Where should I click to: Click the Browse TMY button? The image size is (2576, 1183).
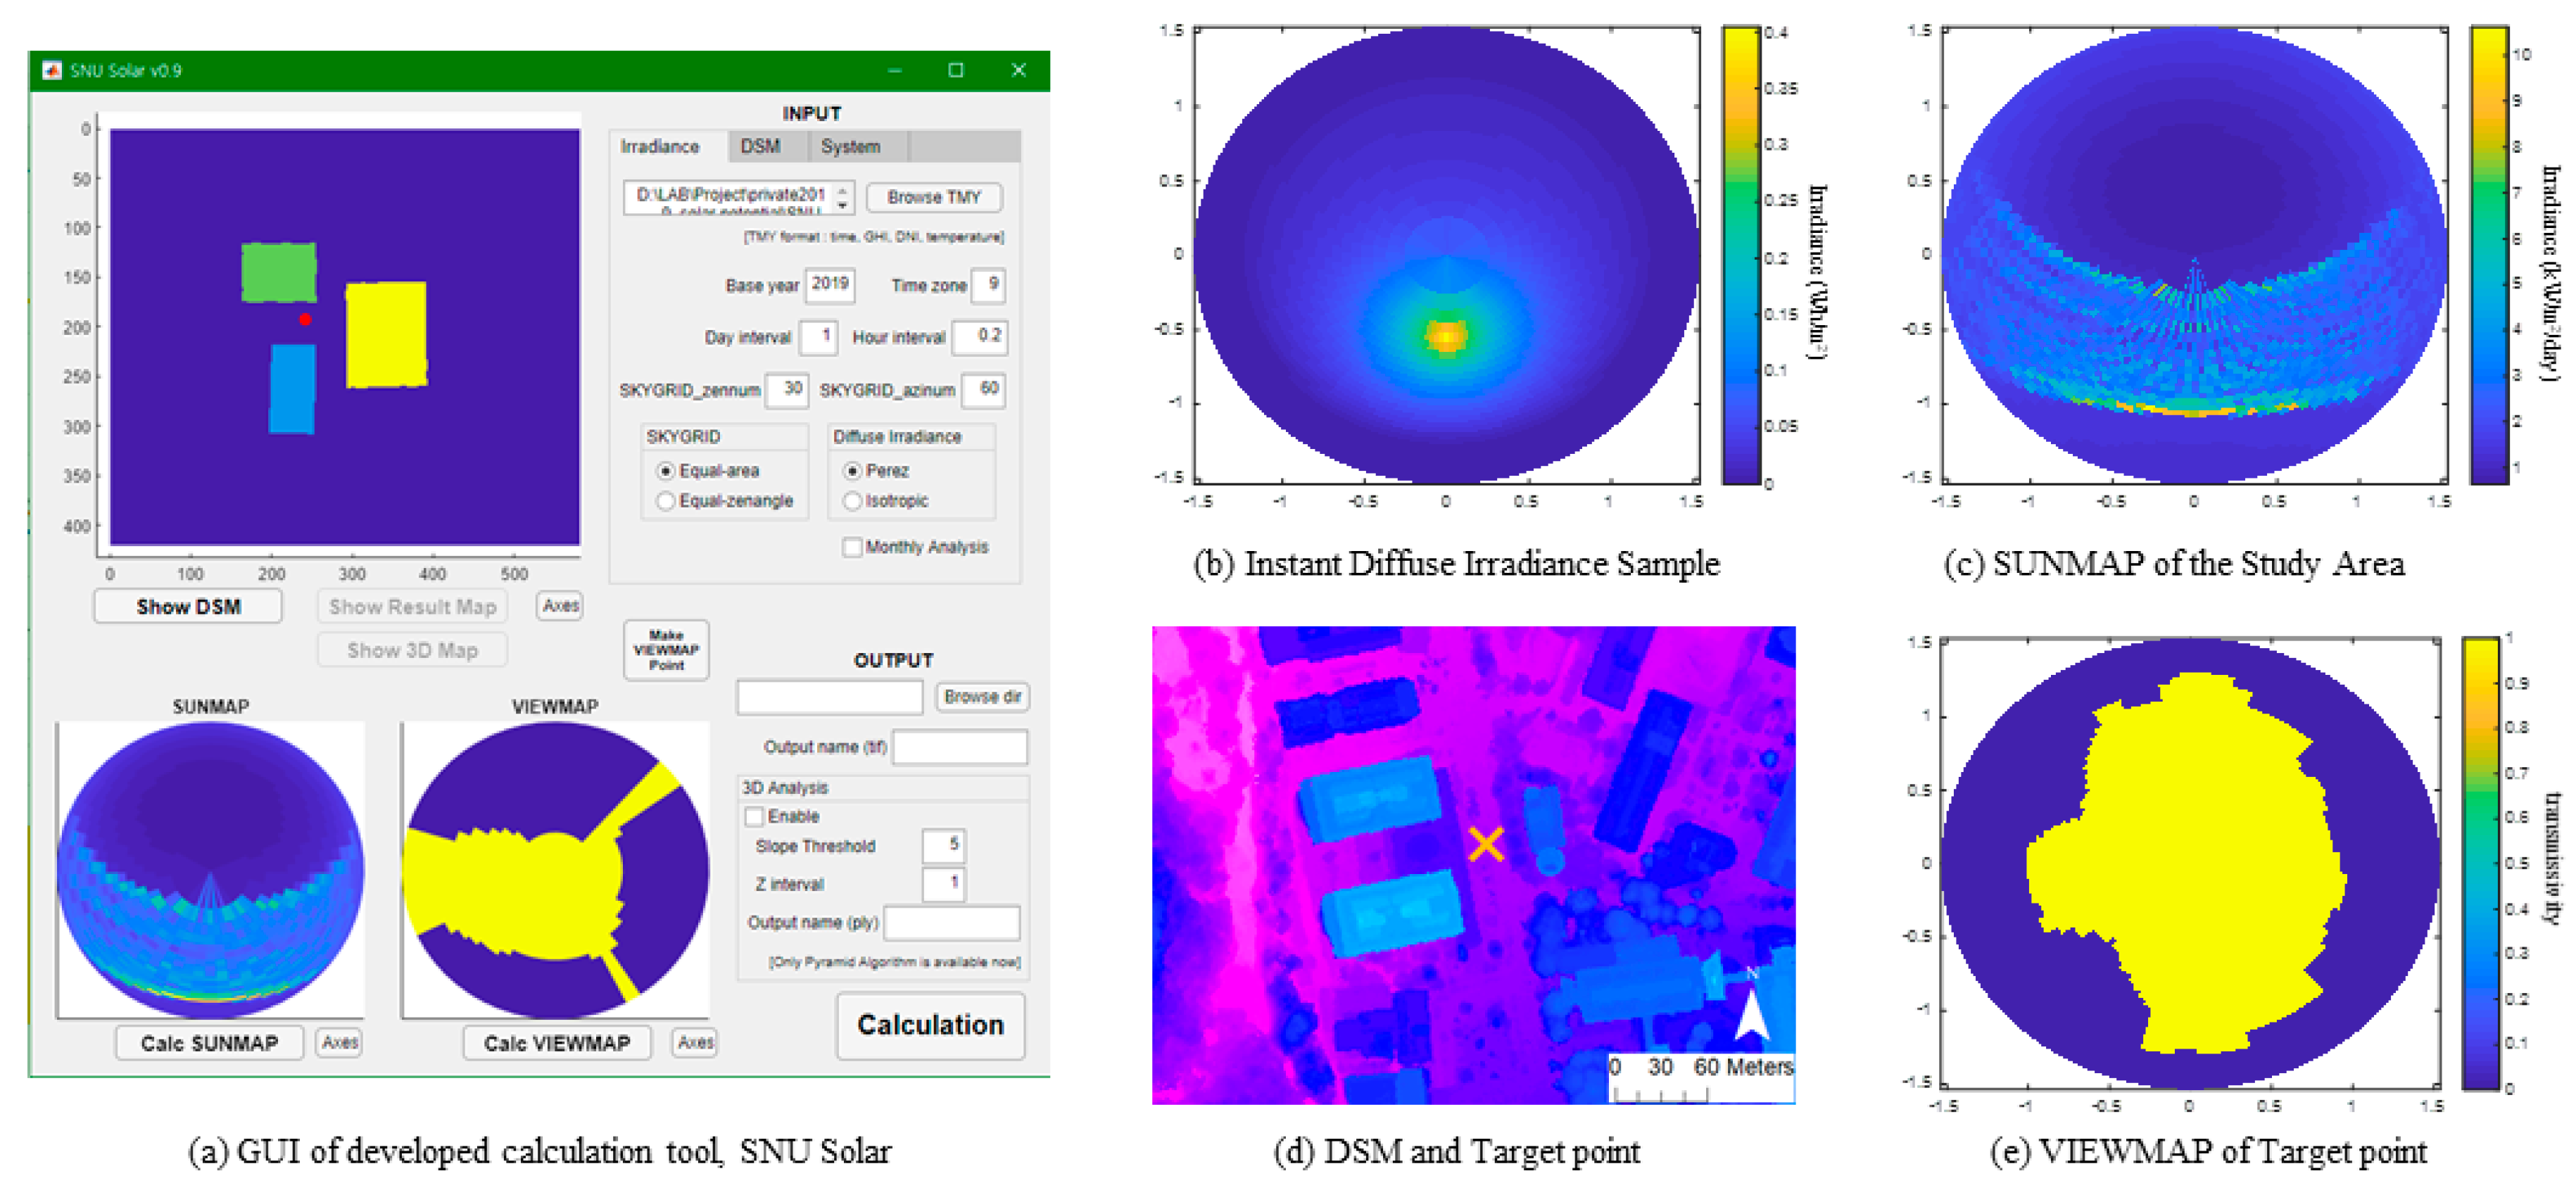[x=934, y=198]
